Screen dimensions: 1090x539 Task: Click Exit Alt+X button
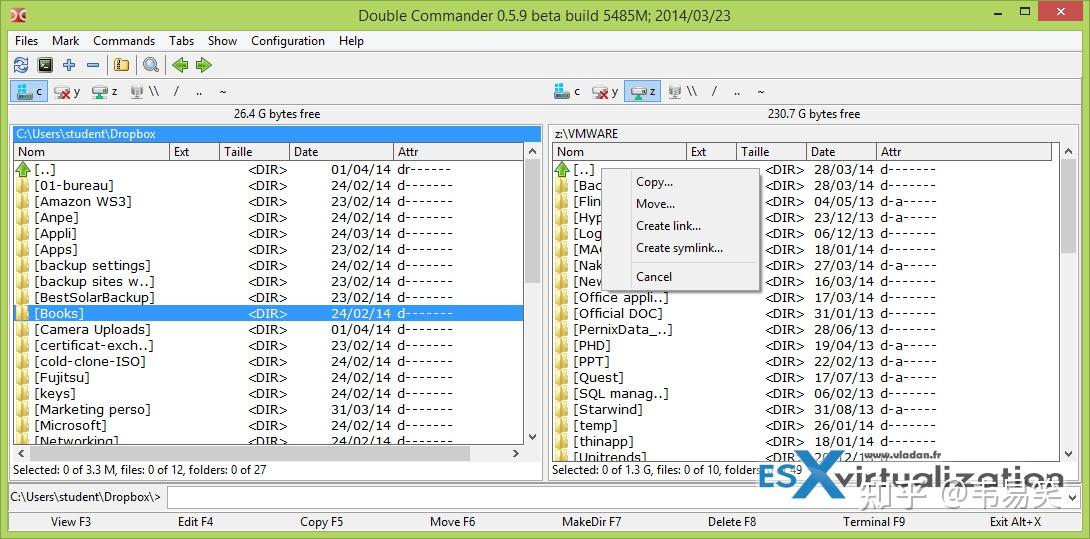[x=1016, y=522]
